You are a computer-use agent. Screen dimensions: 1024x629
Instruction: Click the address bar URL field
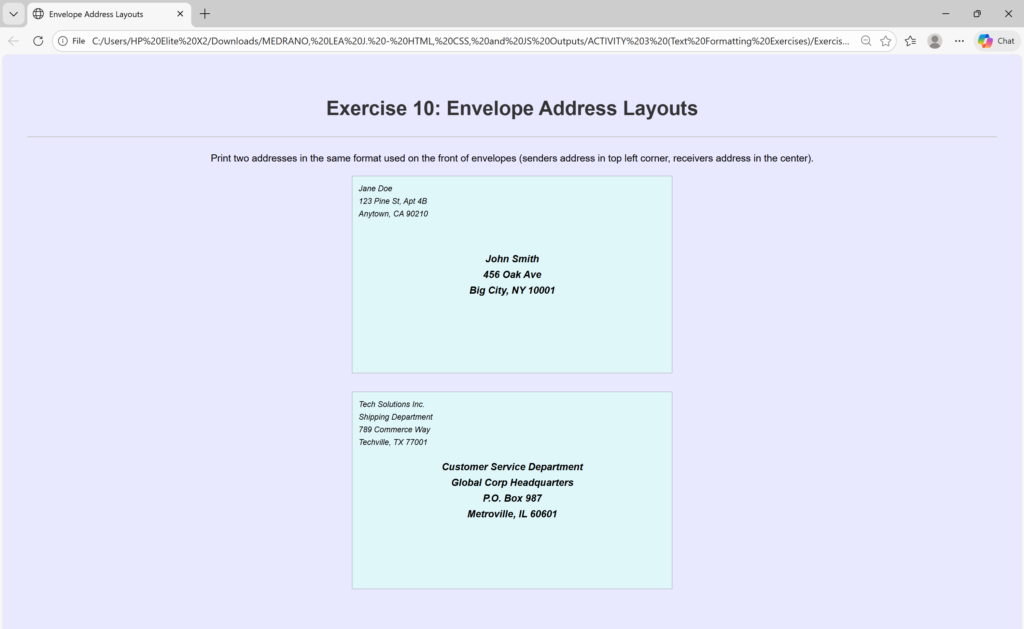(470, 41)
